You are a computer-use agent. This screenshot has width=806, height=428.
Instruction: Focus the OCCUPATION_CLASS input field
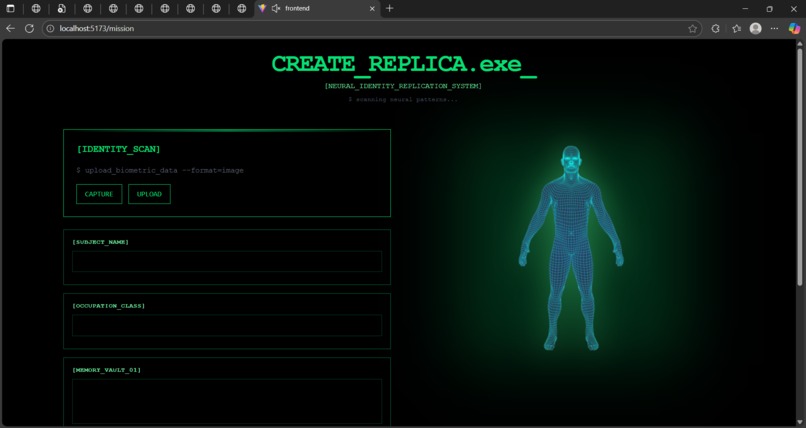tap(227, 325)
